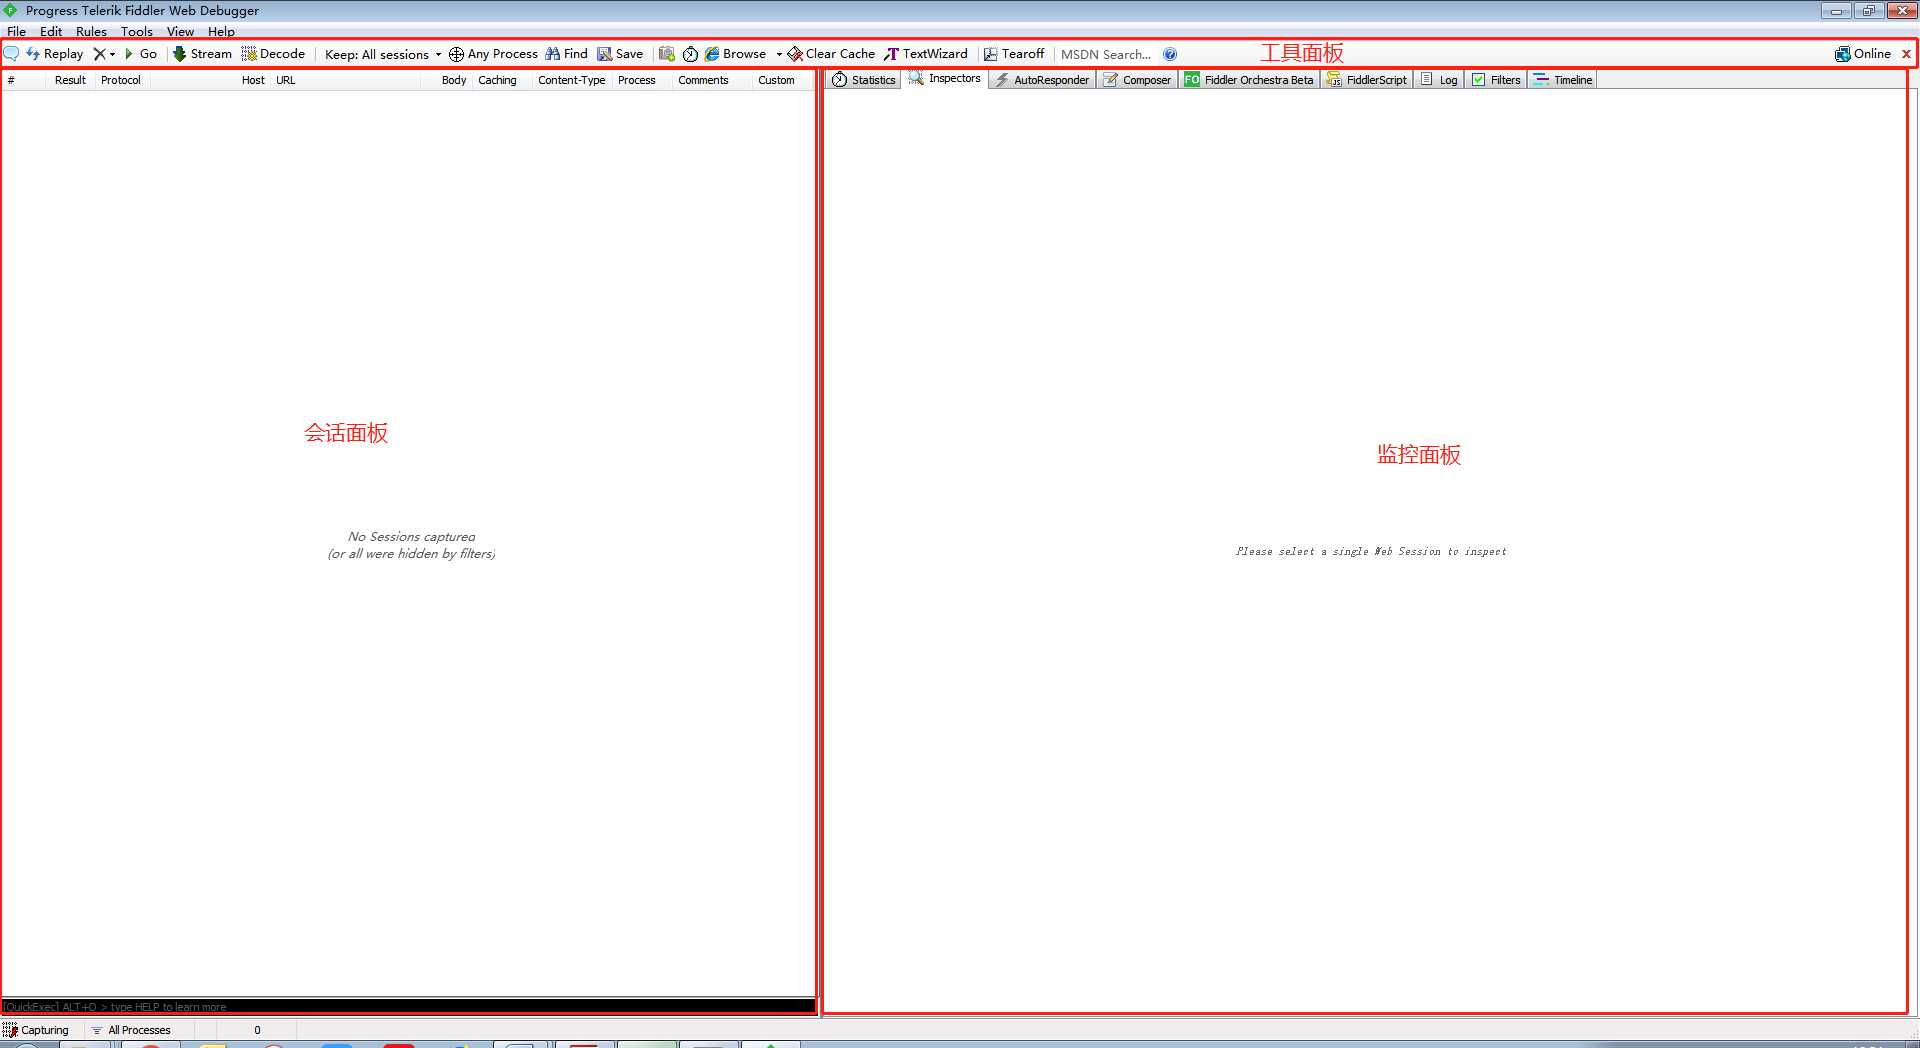Expand the Browse dropdown arrow
This screenshot has height=1048, width=1920.
point(779,55)
